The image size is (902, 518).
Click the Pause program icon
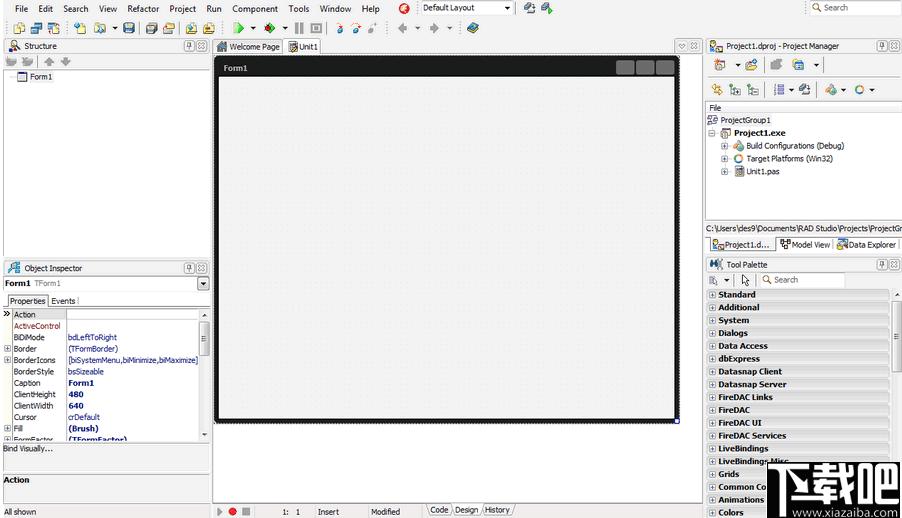299,28
